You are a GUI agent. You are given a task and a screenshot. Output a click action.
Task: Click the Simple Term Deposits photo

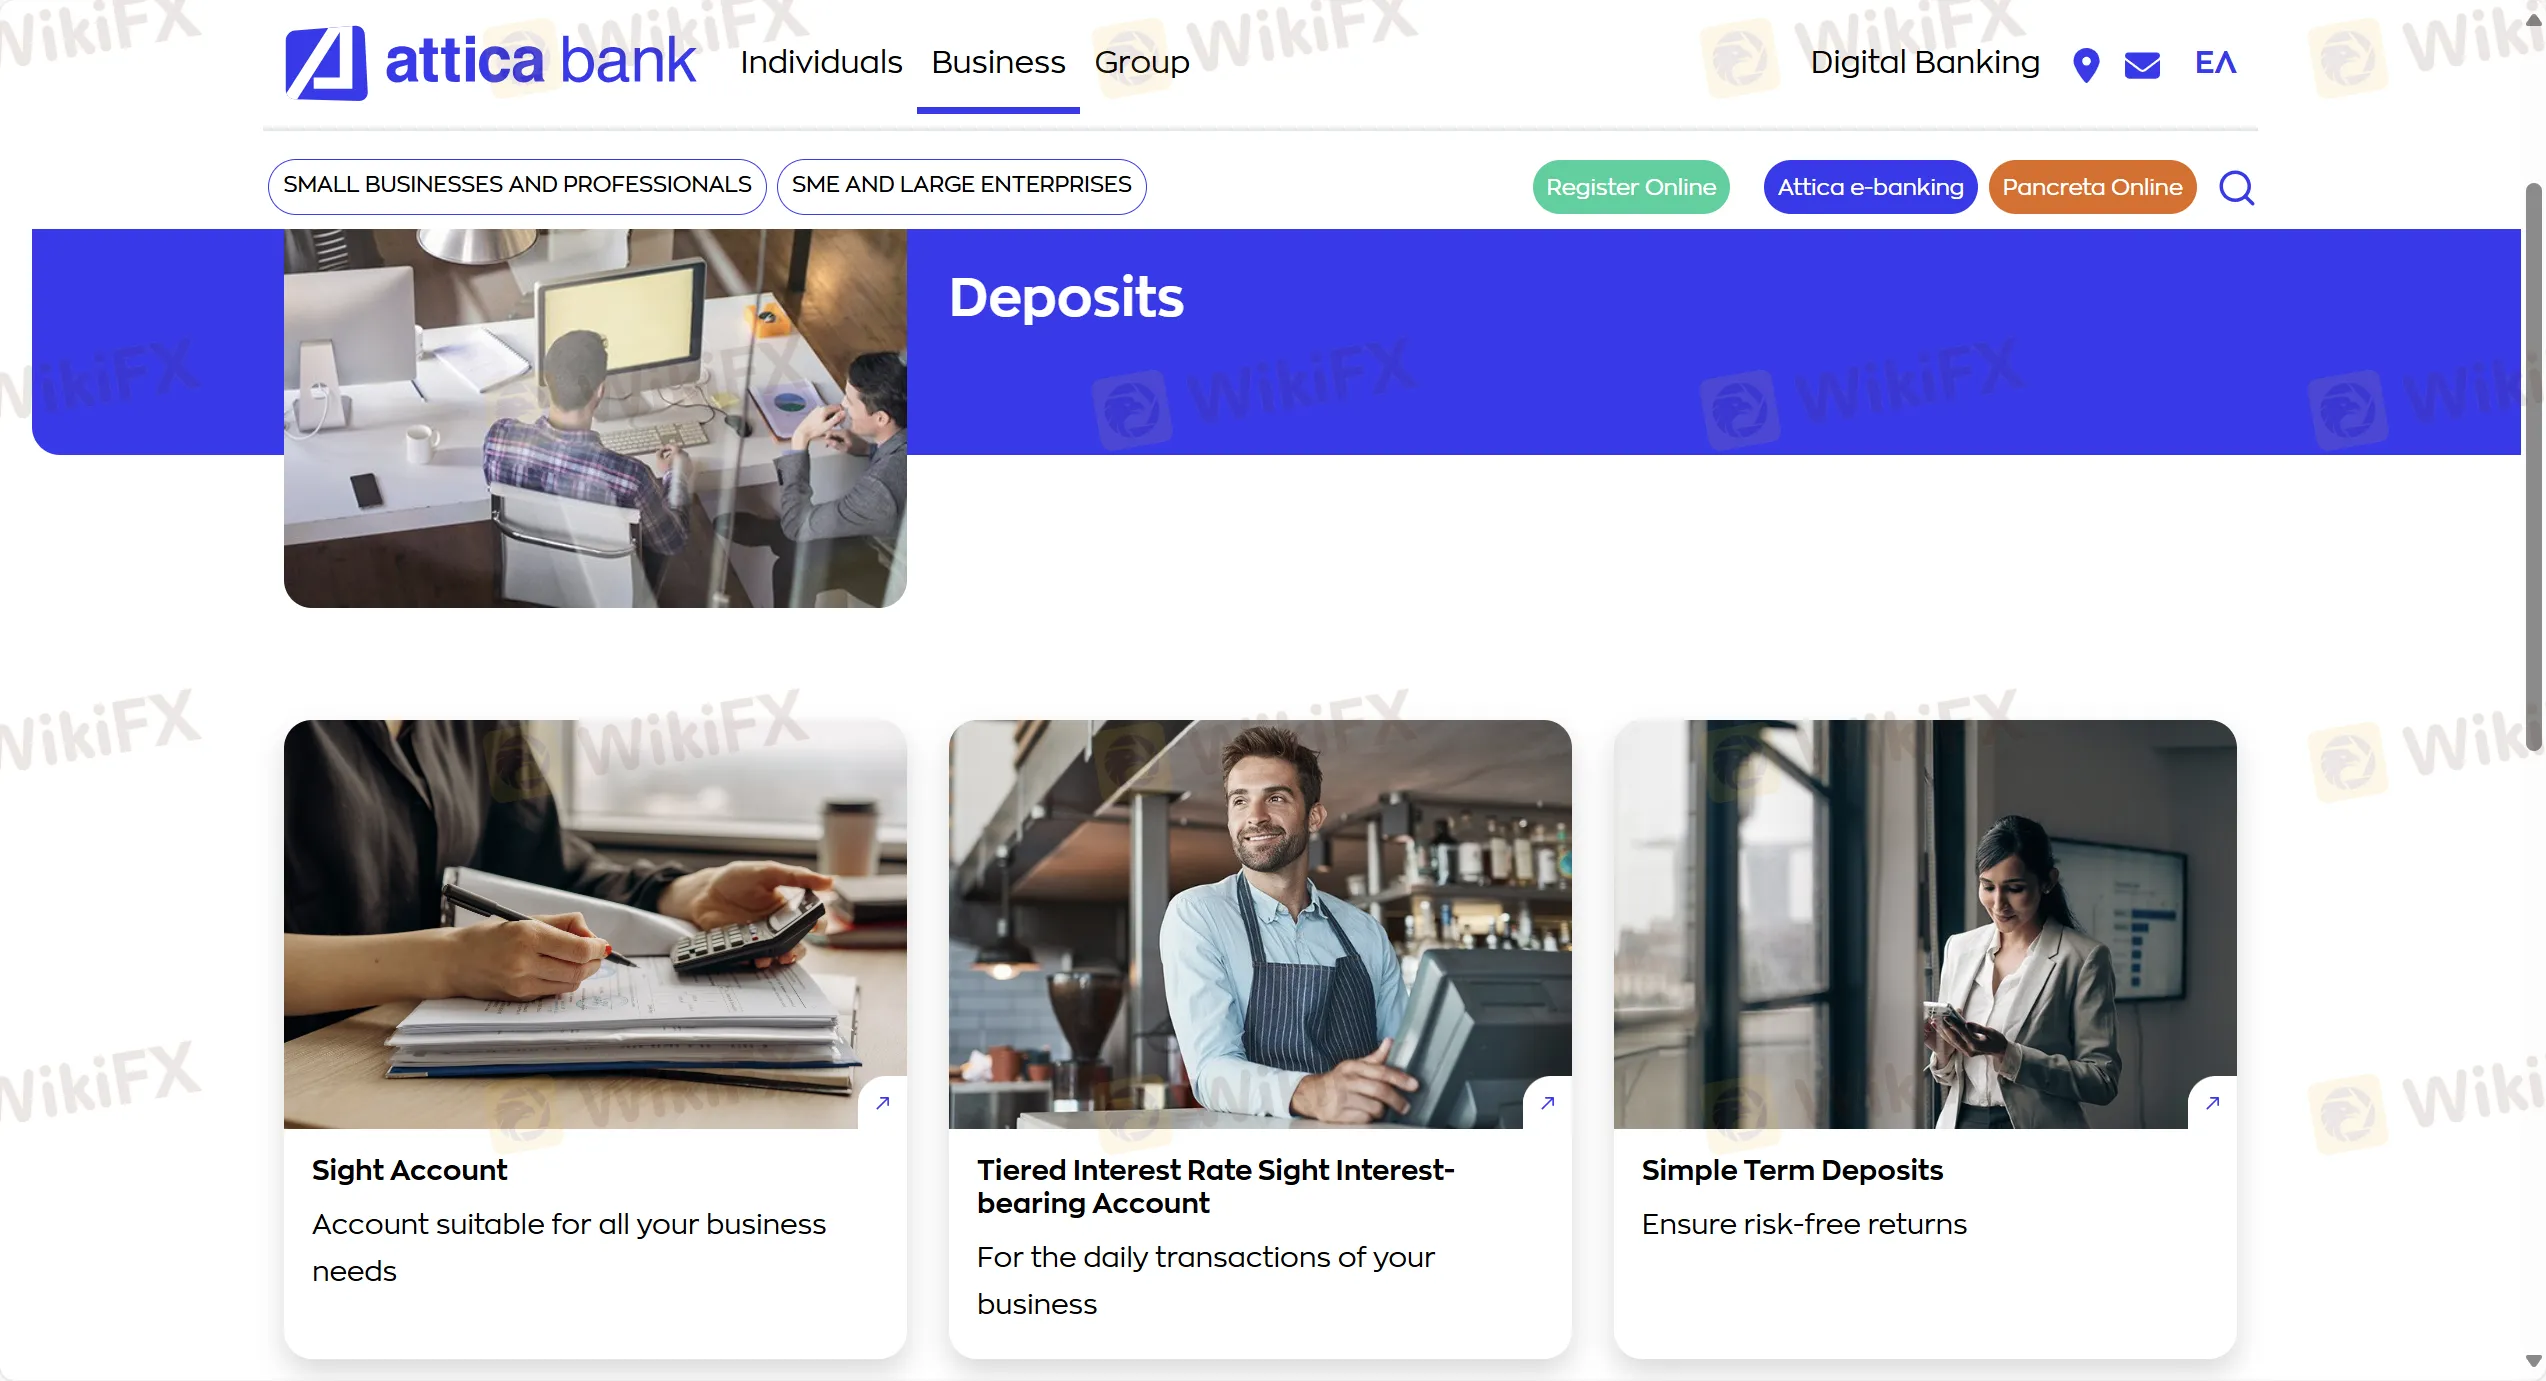coord(1925,924)
